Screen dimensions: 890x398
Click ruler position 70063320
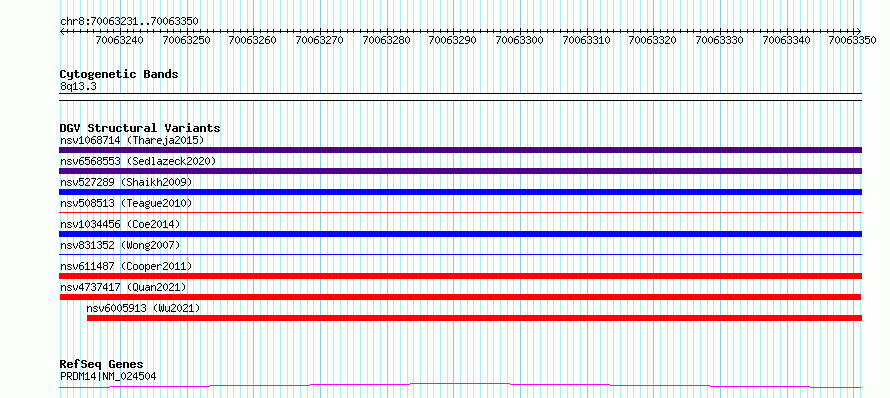pyautogui.click(x=652, y=40)
